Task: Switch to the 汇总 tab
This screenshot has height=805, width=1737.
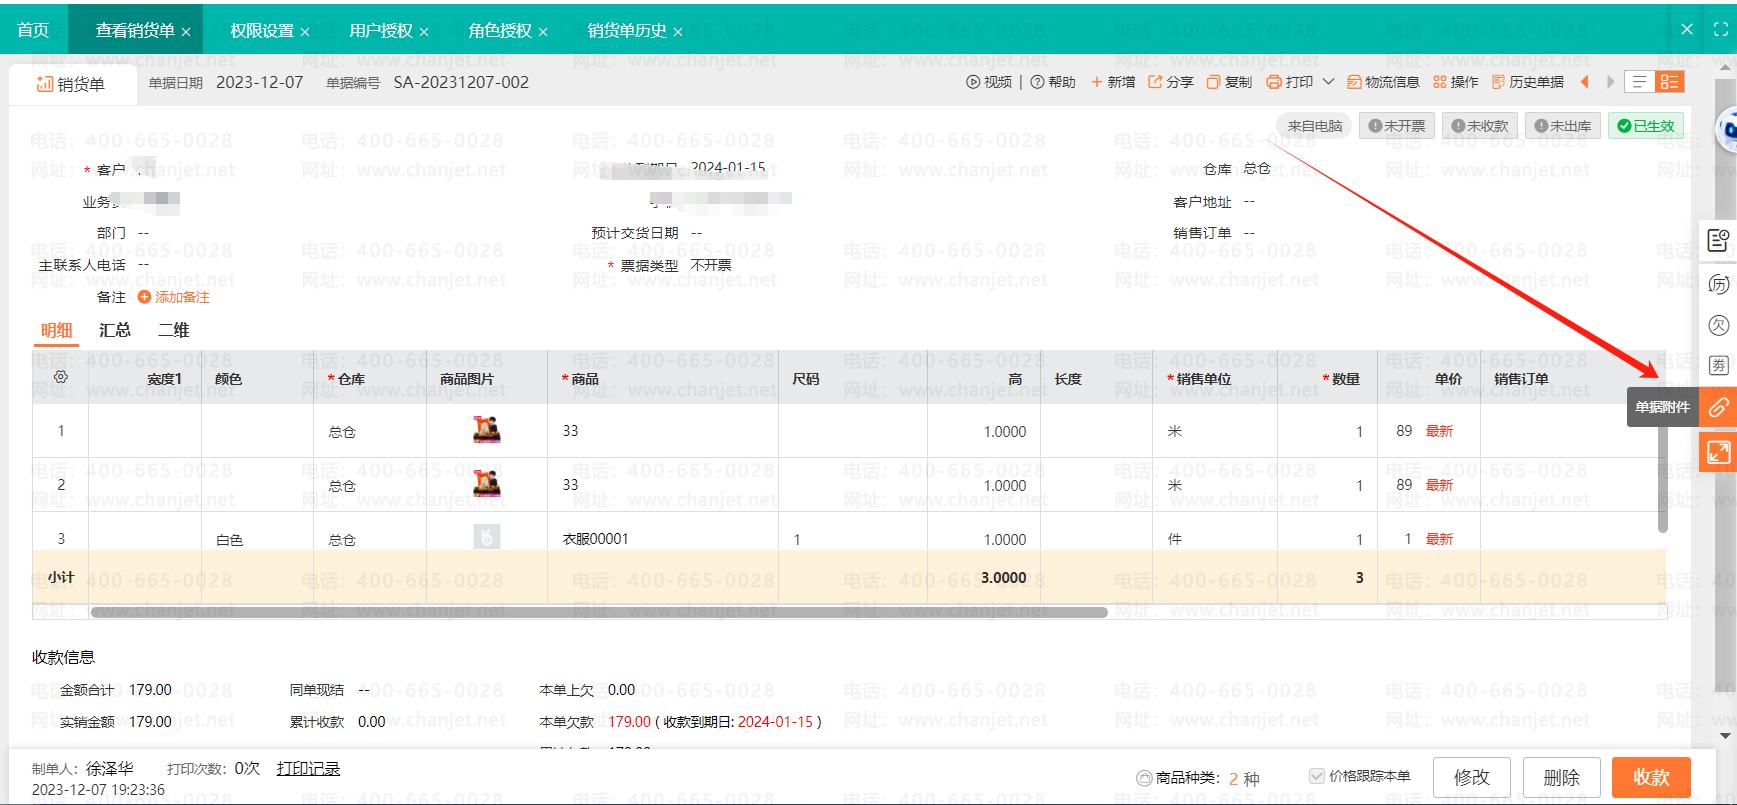Action: tap(115, 330)
